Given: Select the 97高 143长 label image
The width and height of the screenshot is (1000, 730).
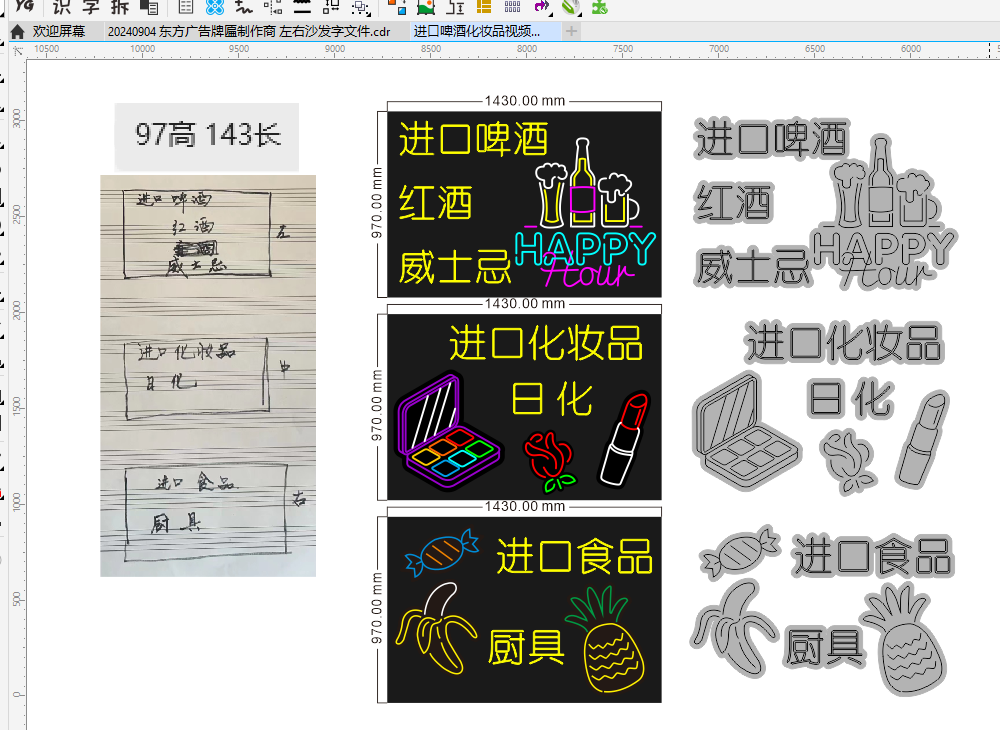Looking at the screenshot, I should (x=207, y=136).
